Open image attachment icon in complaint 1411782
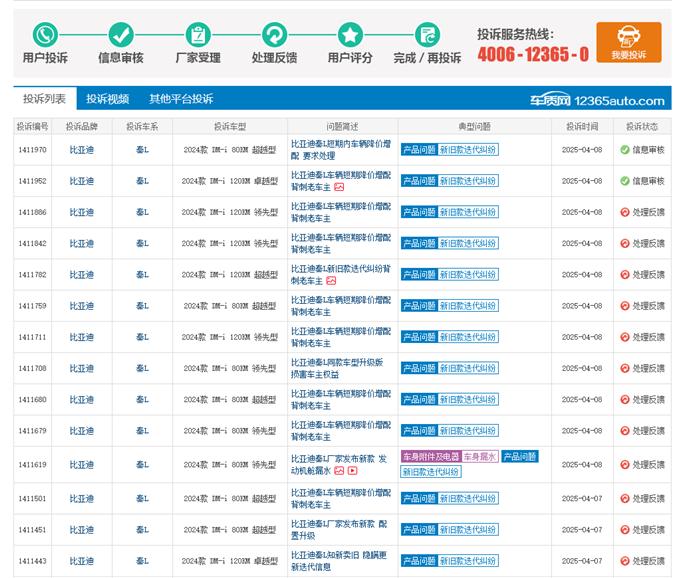The height and width of the screenshot is (578, 700). [331, 281]
